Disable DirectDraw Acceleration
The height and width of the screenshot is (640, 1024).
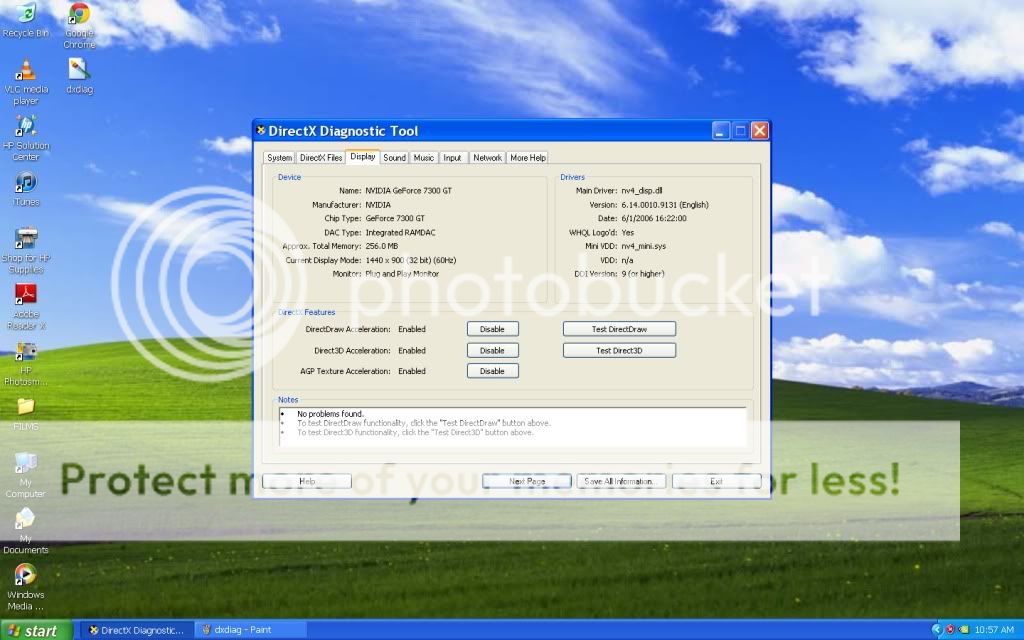(492, 329)
